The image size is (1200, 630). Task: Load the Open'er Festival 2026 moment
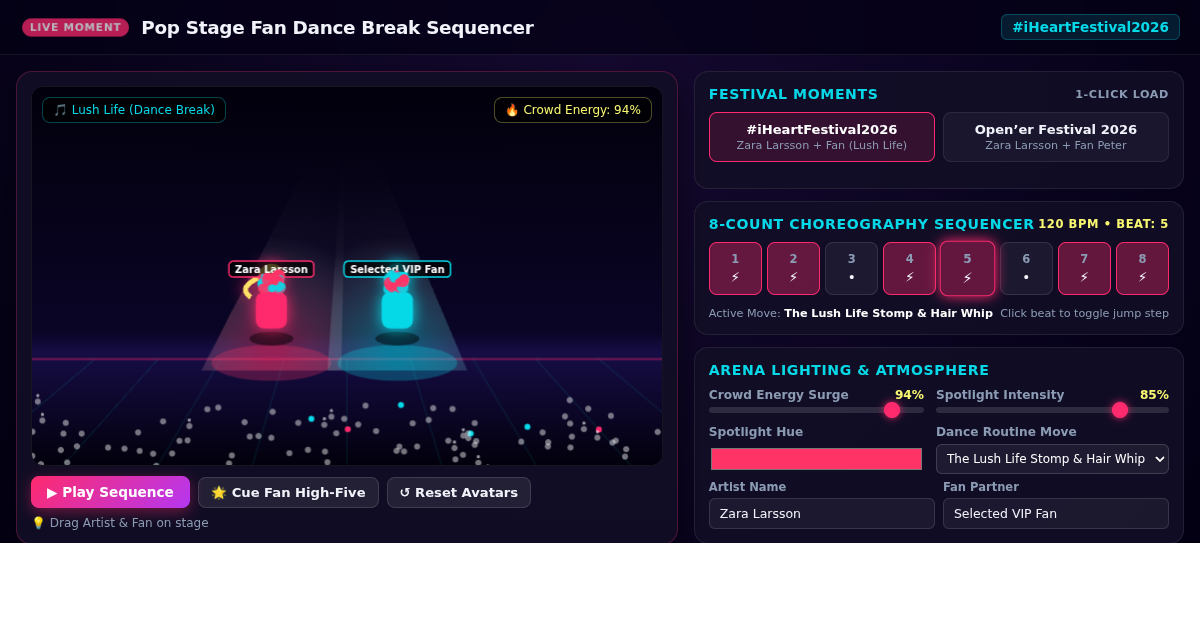pyautogui.click(x=1056, y=137)
